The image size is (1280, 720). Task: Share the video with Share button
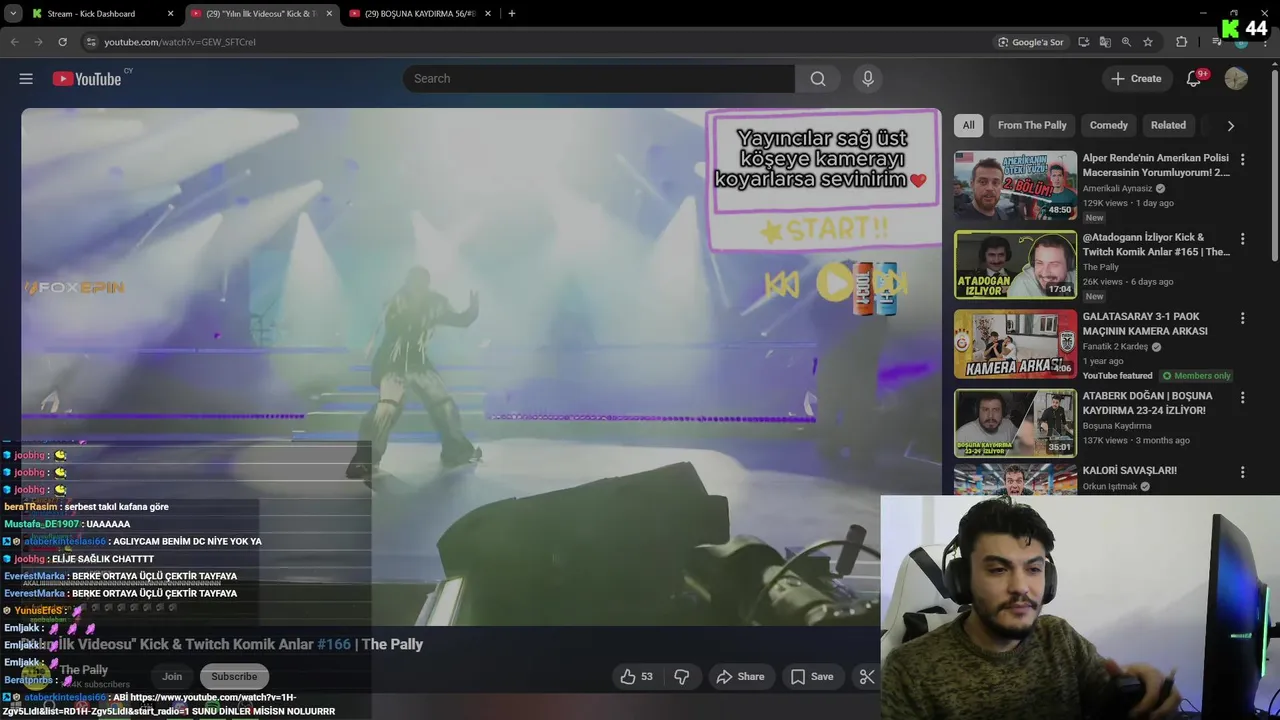tap(740, 677)
